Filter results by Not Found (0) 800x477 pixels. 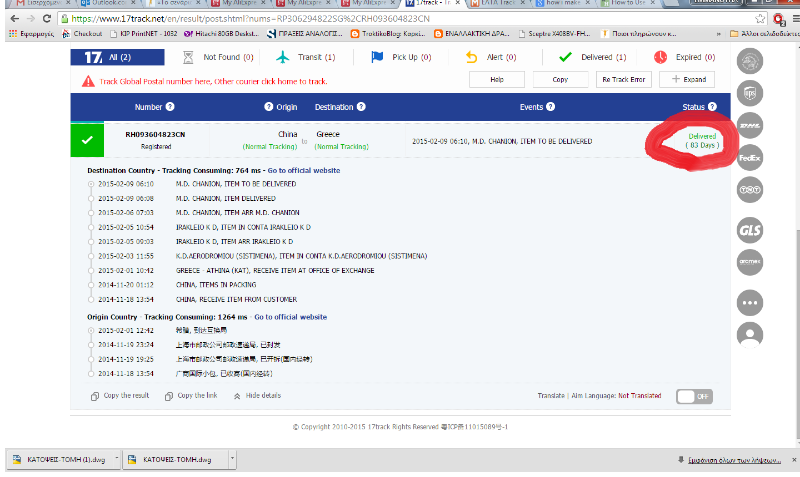click(218, 57)
